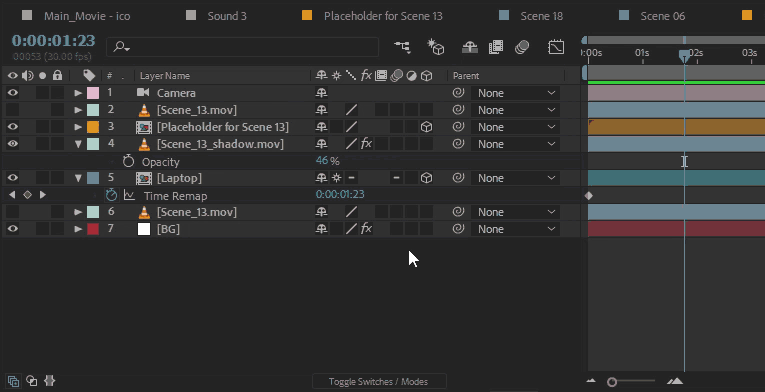Click the Hide Shy Layers icon
765x392 pixels.
(470, 47)
